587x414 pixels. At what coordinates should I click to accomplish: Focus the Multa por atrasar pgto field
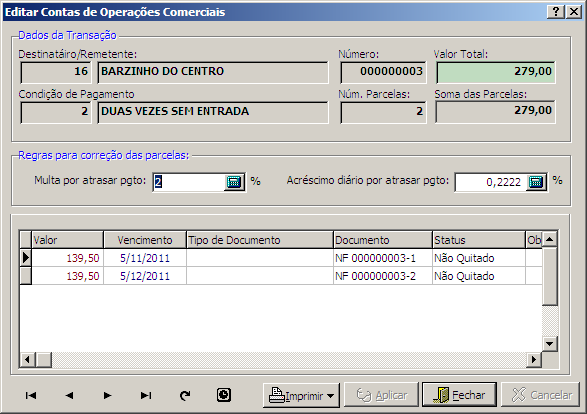[189, 182]
